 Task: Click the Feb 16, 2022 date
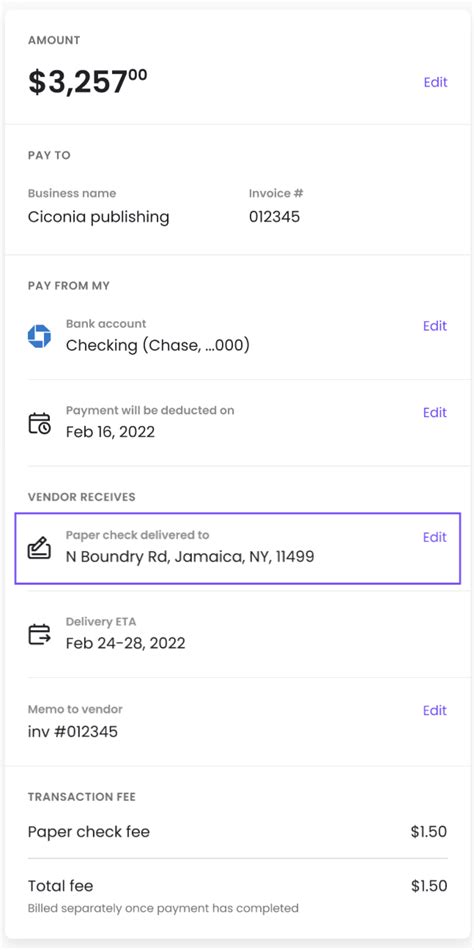110,432
